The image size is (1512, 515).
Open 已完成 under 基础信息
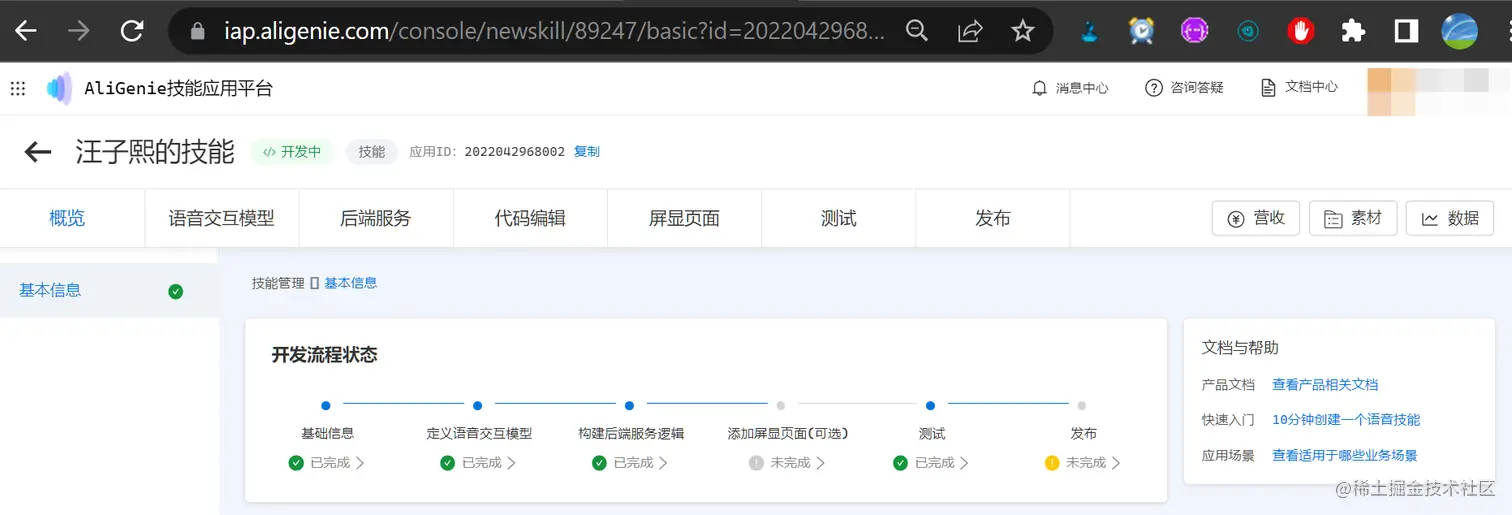pos(327,463)
